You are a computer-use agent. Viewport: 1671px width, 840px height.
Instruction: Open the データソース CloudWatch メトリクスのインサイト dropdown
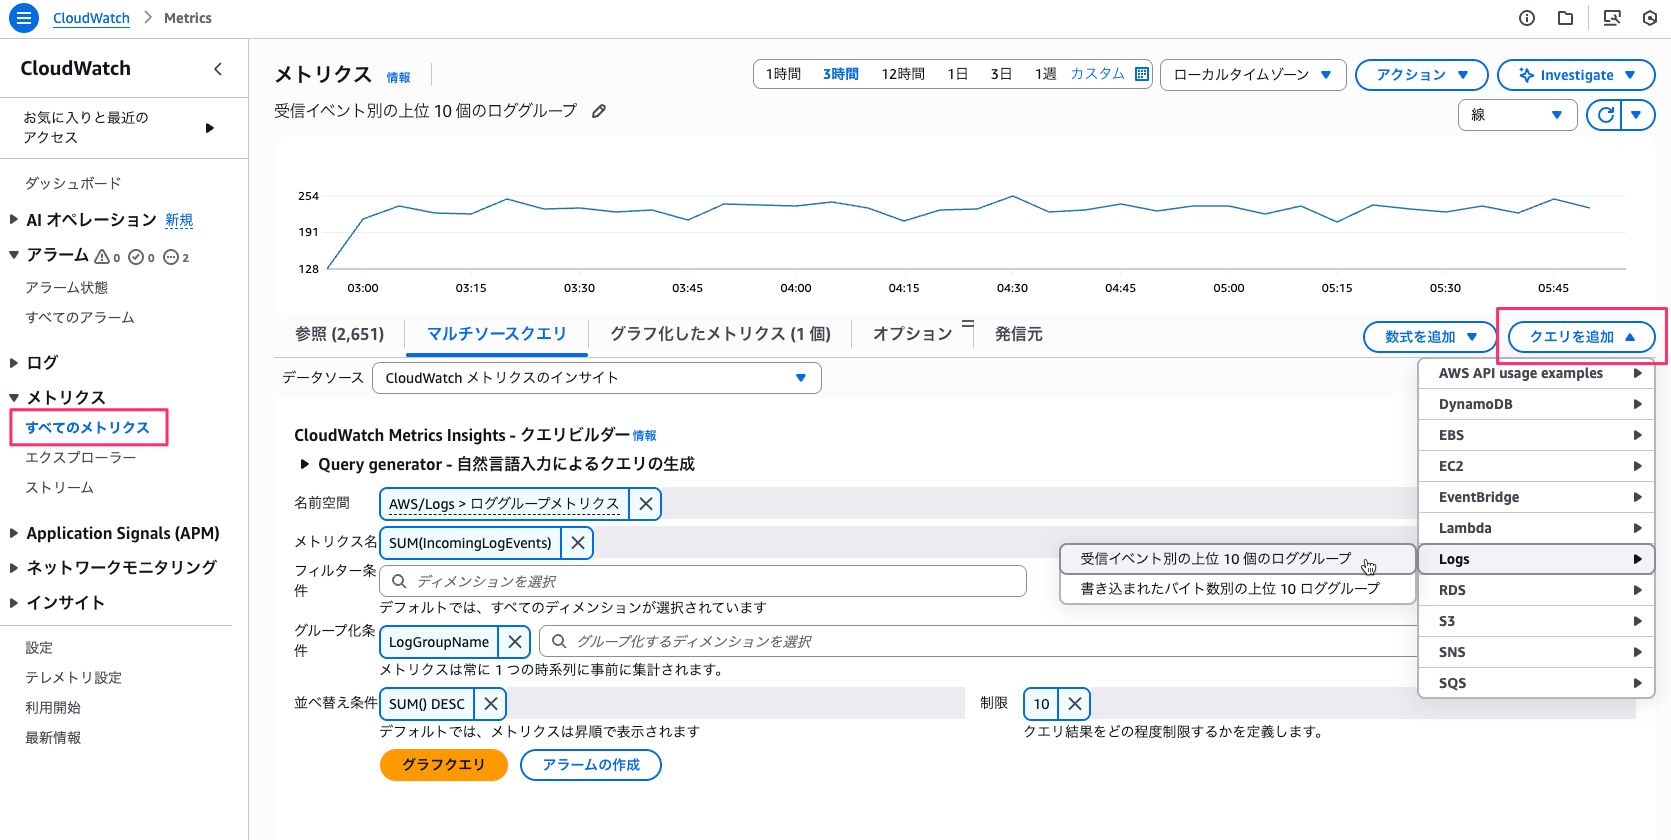click(x=597, y=378)
